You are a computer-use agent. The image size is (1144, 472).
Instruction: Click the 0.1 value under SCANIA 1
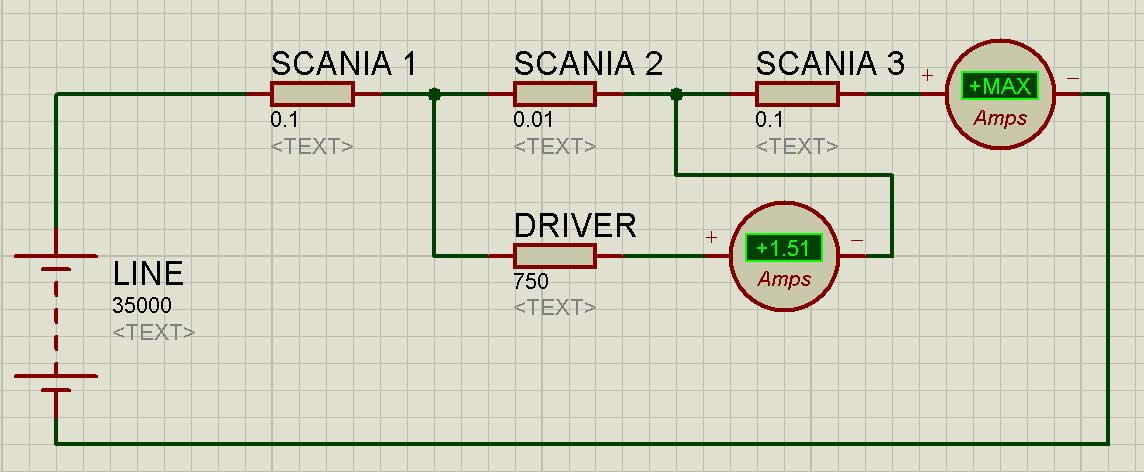click(285, 120)
